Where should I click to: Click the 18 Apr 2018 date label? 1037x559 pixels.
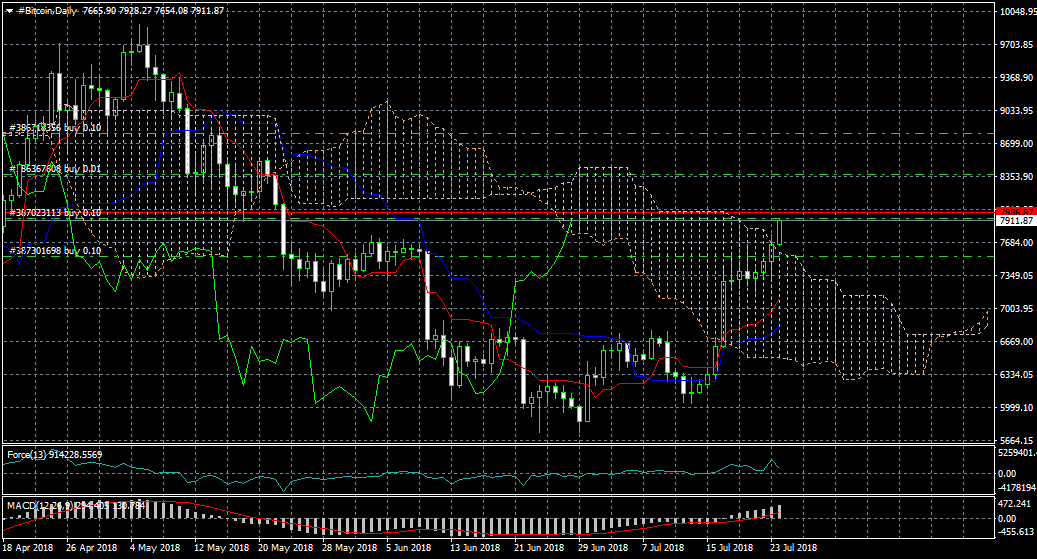click(28, 548)
